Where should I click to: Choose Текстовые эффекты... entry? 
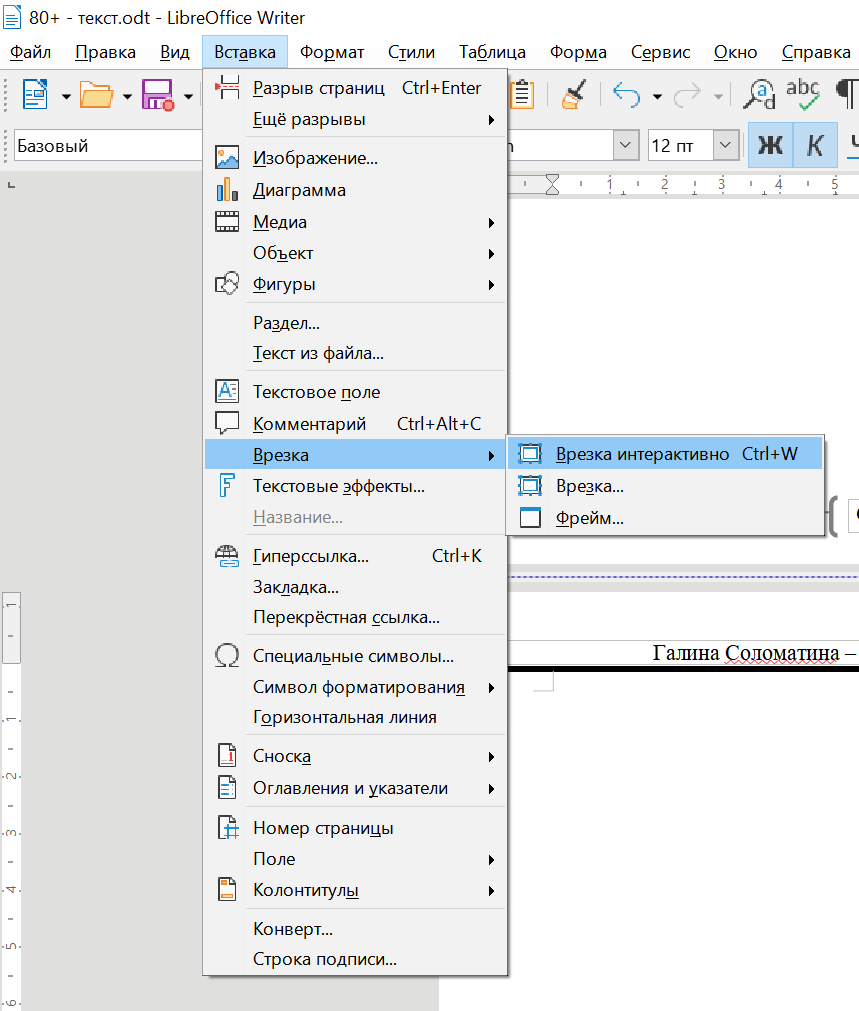tap(355, 486)
